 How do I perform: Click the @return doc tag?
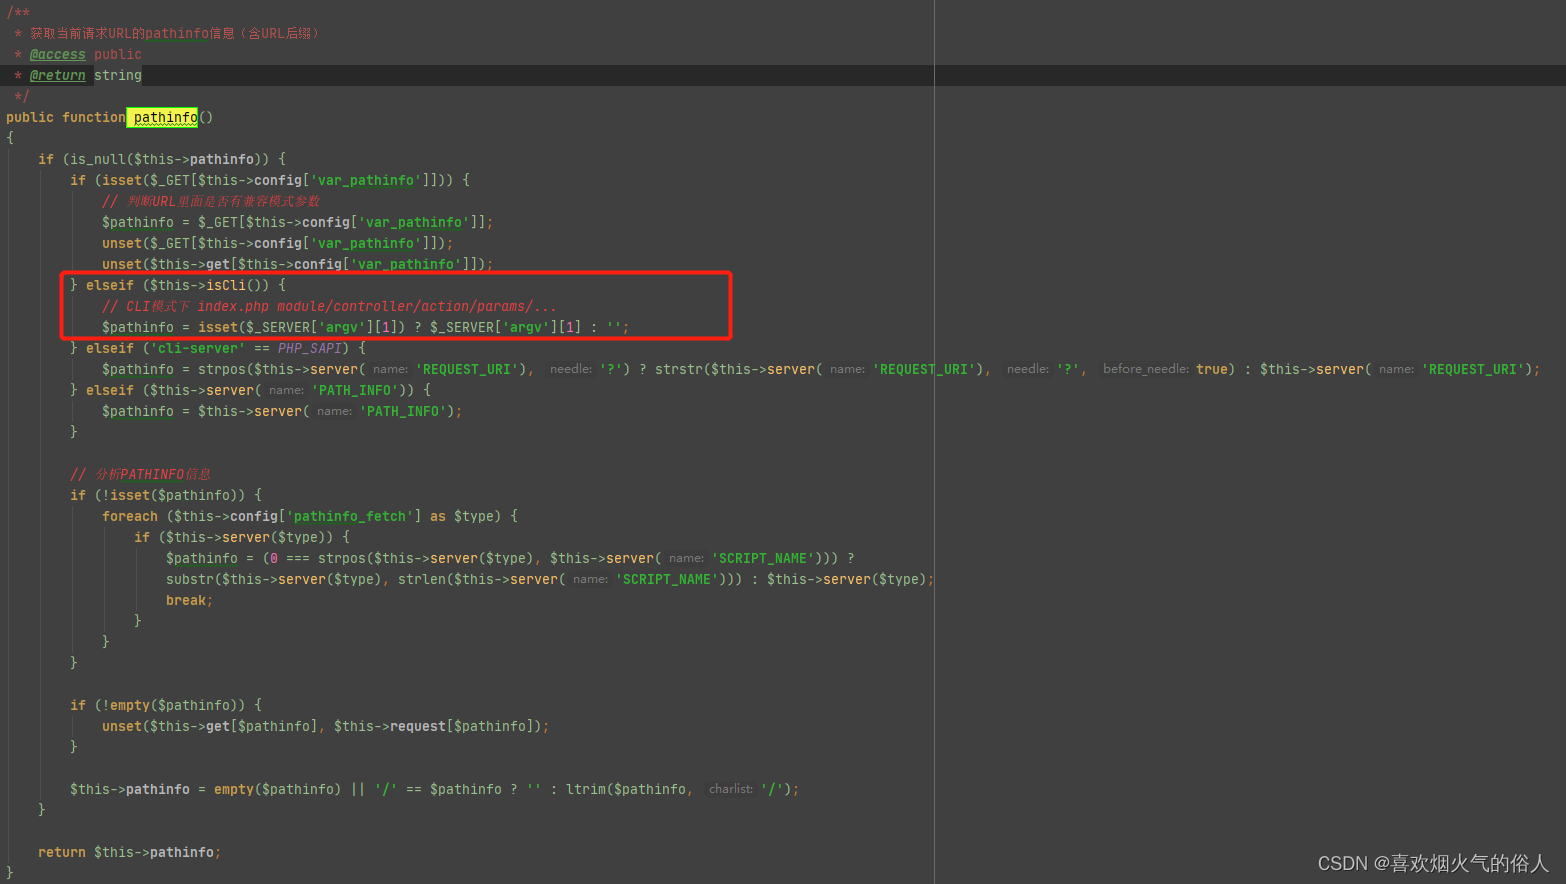tap(57, 75)
